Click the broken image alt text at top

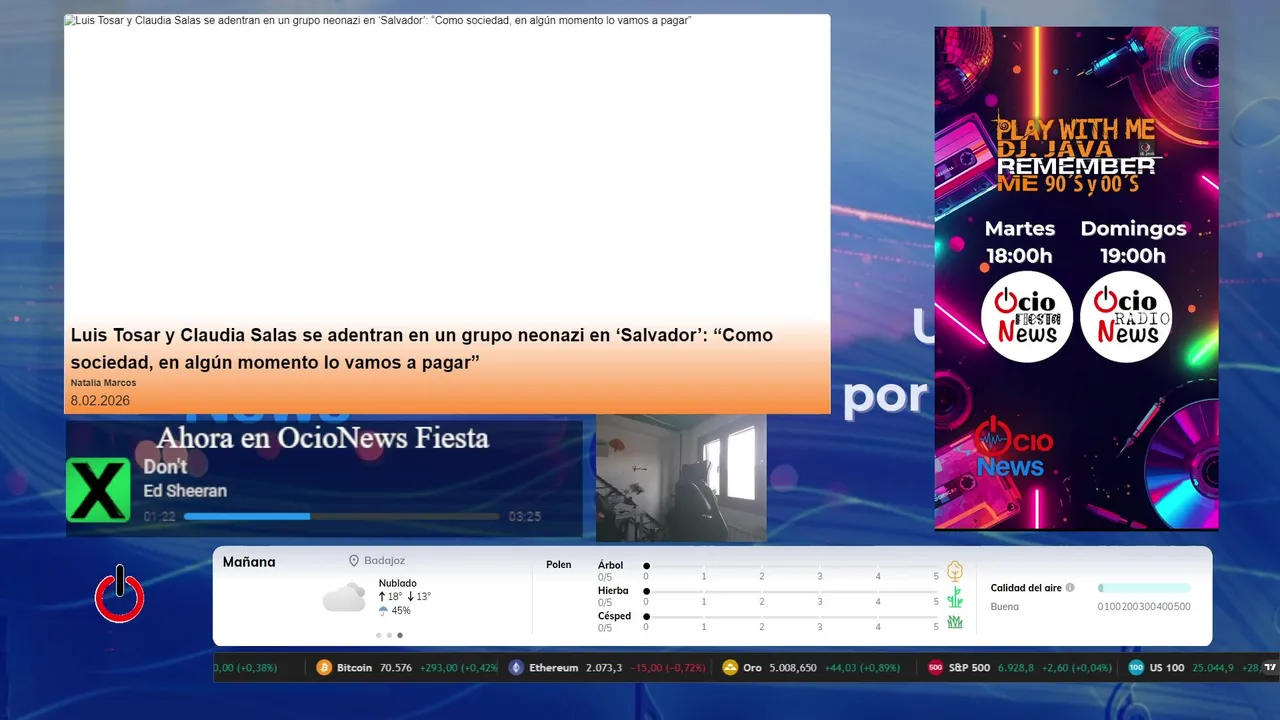[378, 21]
